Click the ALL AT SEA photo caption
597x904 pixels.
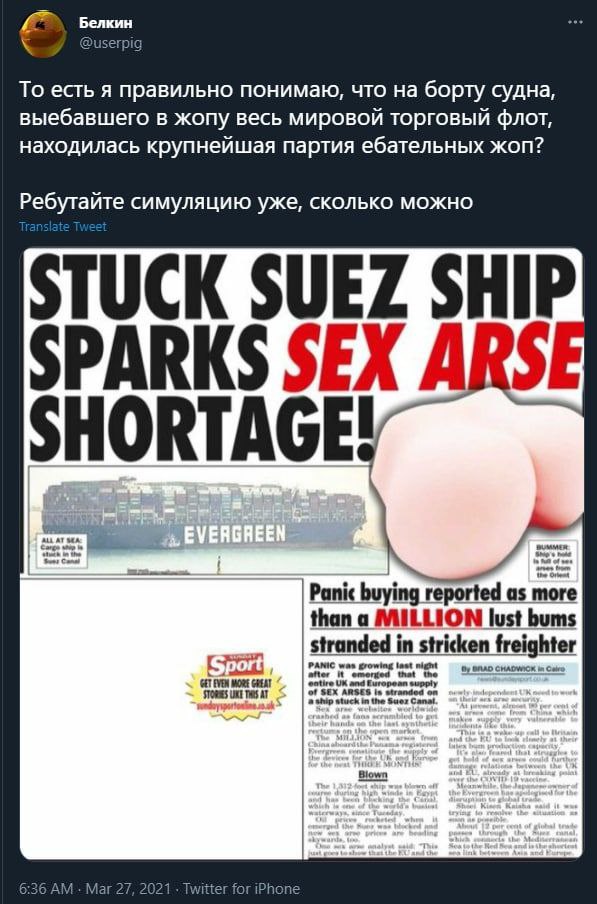(62, 551)
